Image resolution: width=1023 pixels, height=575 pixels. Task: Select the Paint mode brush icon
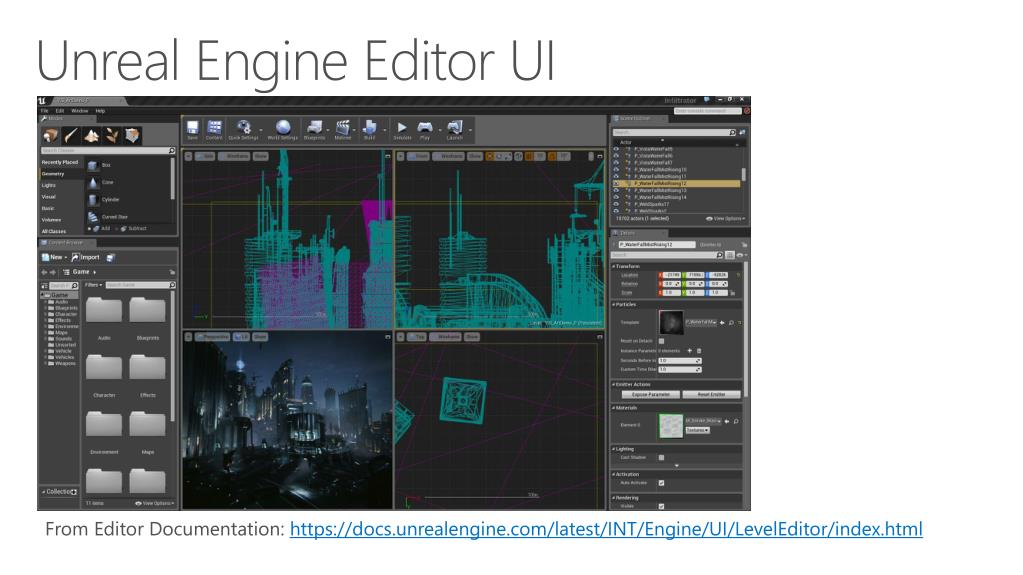70,136
